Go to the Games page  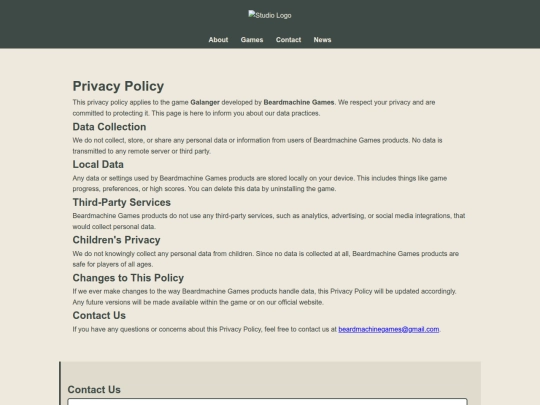[252, 40]
